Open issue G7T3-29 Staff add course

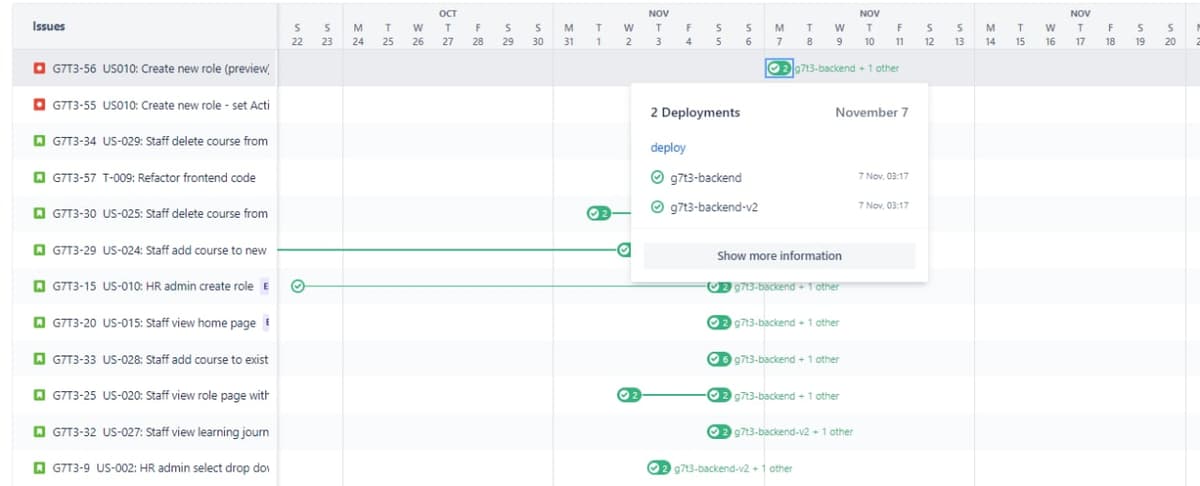(159, 250)
